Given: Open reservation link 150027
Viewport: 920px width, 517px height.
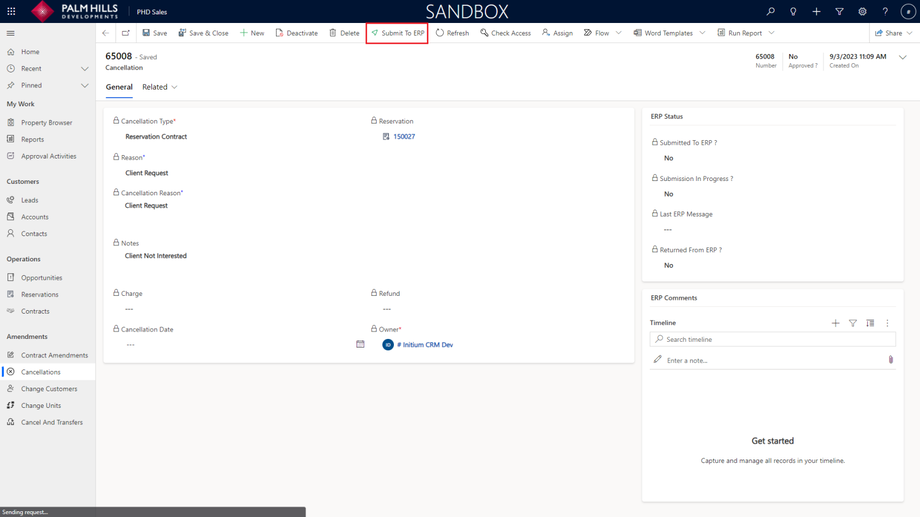Looking at the screenshot, I should (x=404, y=136).
